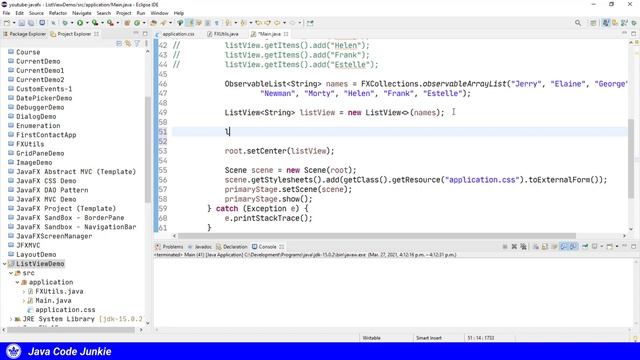Run the program with the green Run button
The image size is (640, 360).
[x=80, y=23]
